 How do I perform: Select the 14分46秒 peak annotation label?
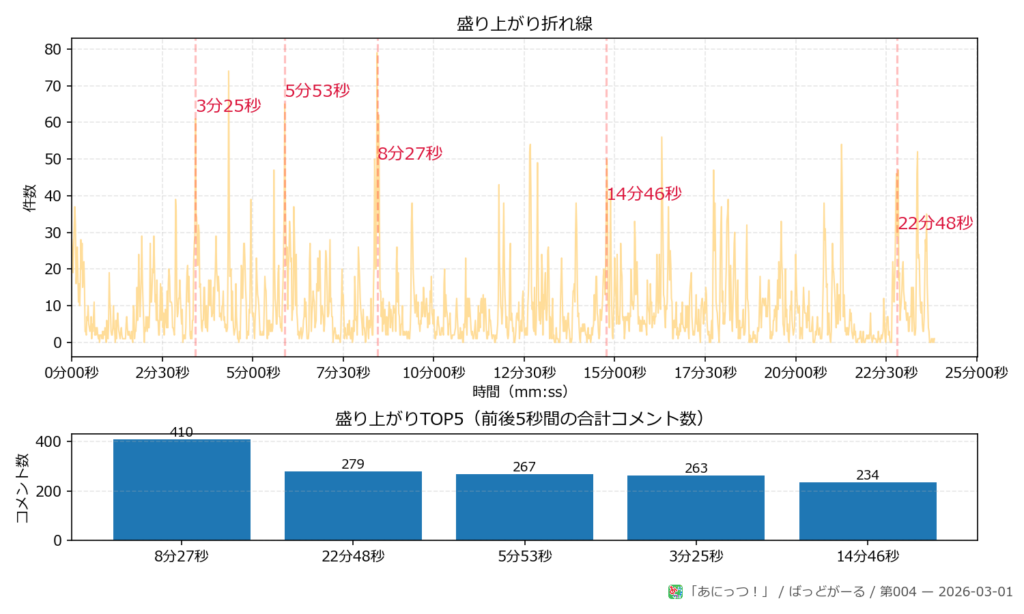(x=643, y=195)
